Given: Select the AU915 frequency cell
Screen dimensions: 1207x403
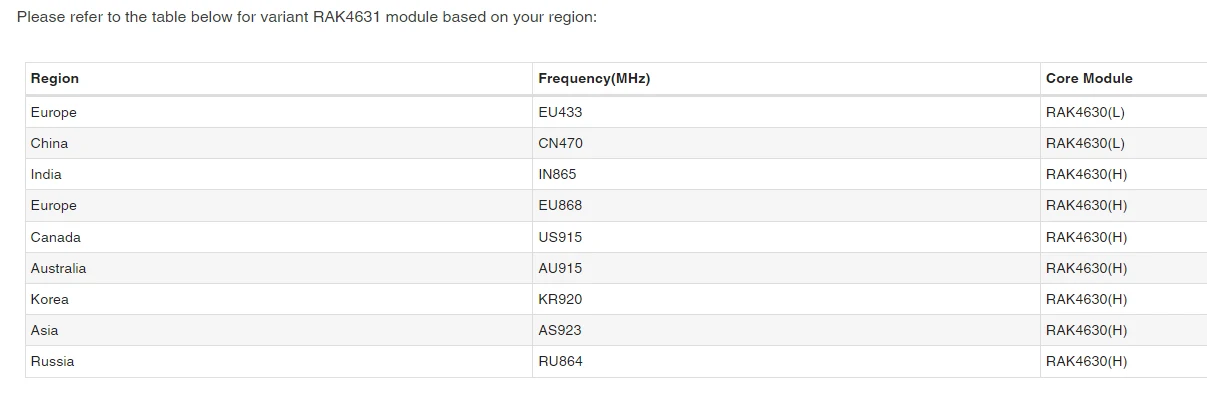Looking at the screenshot, I should [x=560, y=268].
